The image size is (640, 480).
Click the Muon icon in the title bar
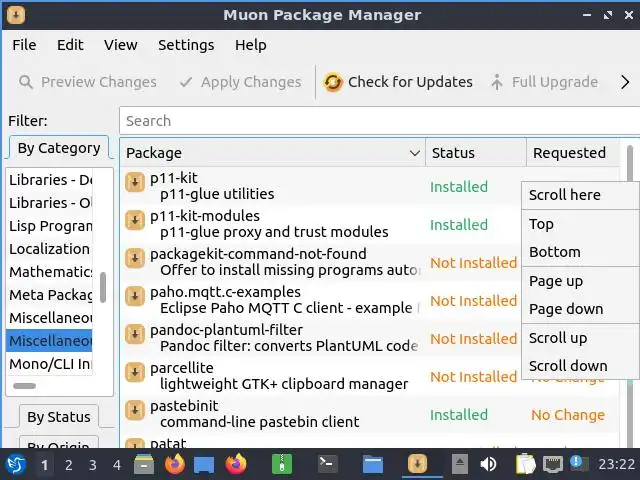click(16, 15)
